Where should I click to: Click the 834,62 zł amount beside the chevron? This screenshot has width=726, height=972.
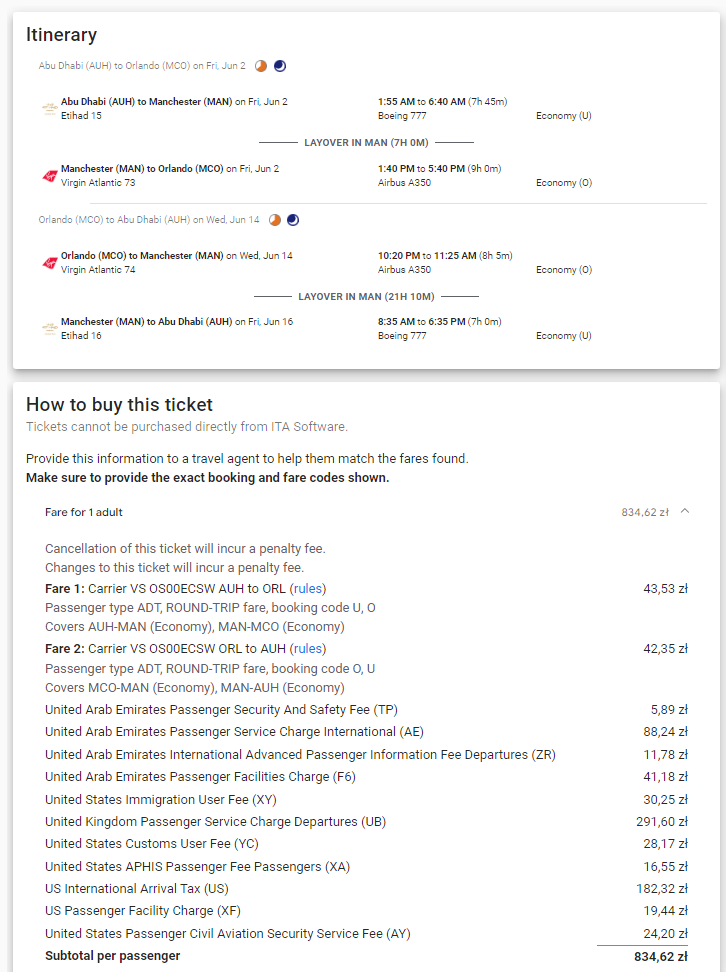(645, 512)
